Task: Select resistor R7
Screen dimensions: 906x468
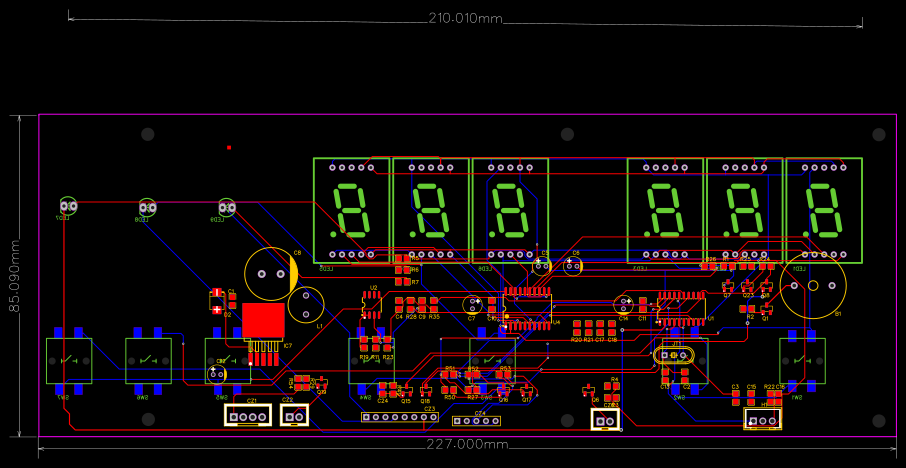Action: coord(403,281)
